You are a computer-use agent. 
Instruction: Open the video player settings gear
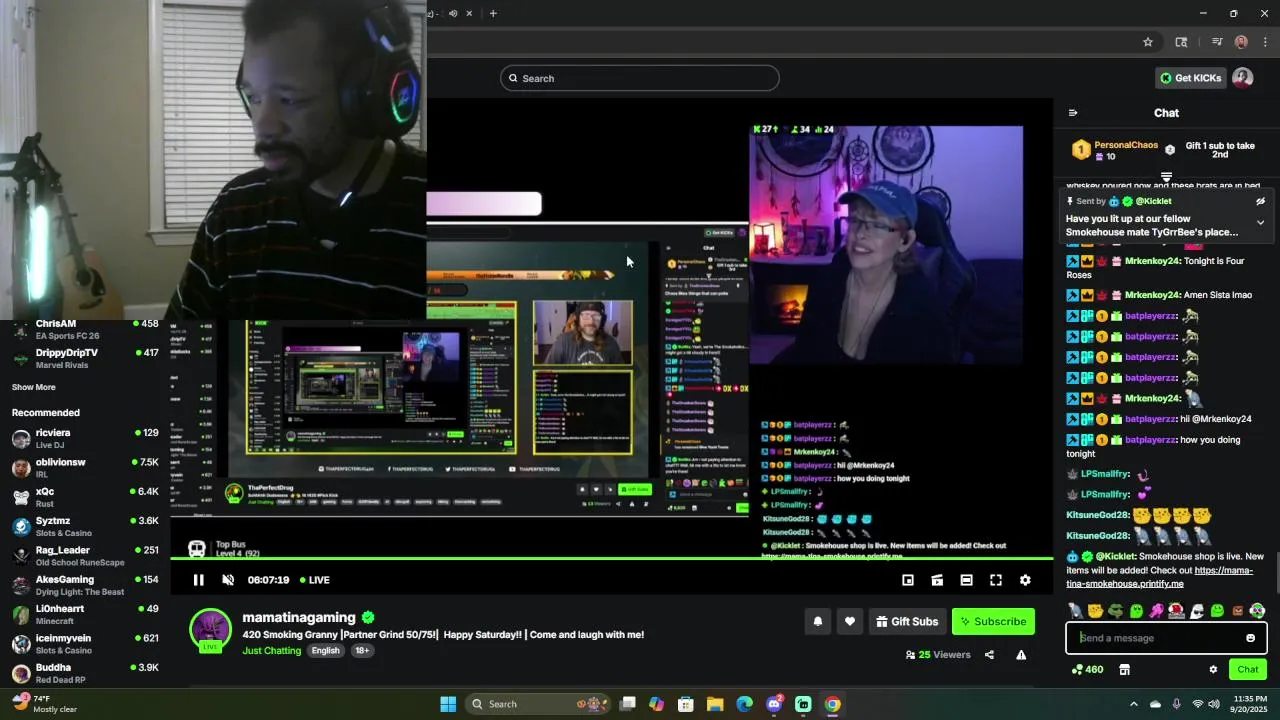point(1025,580)
